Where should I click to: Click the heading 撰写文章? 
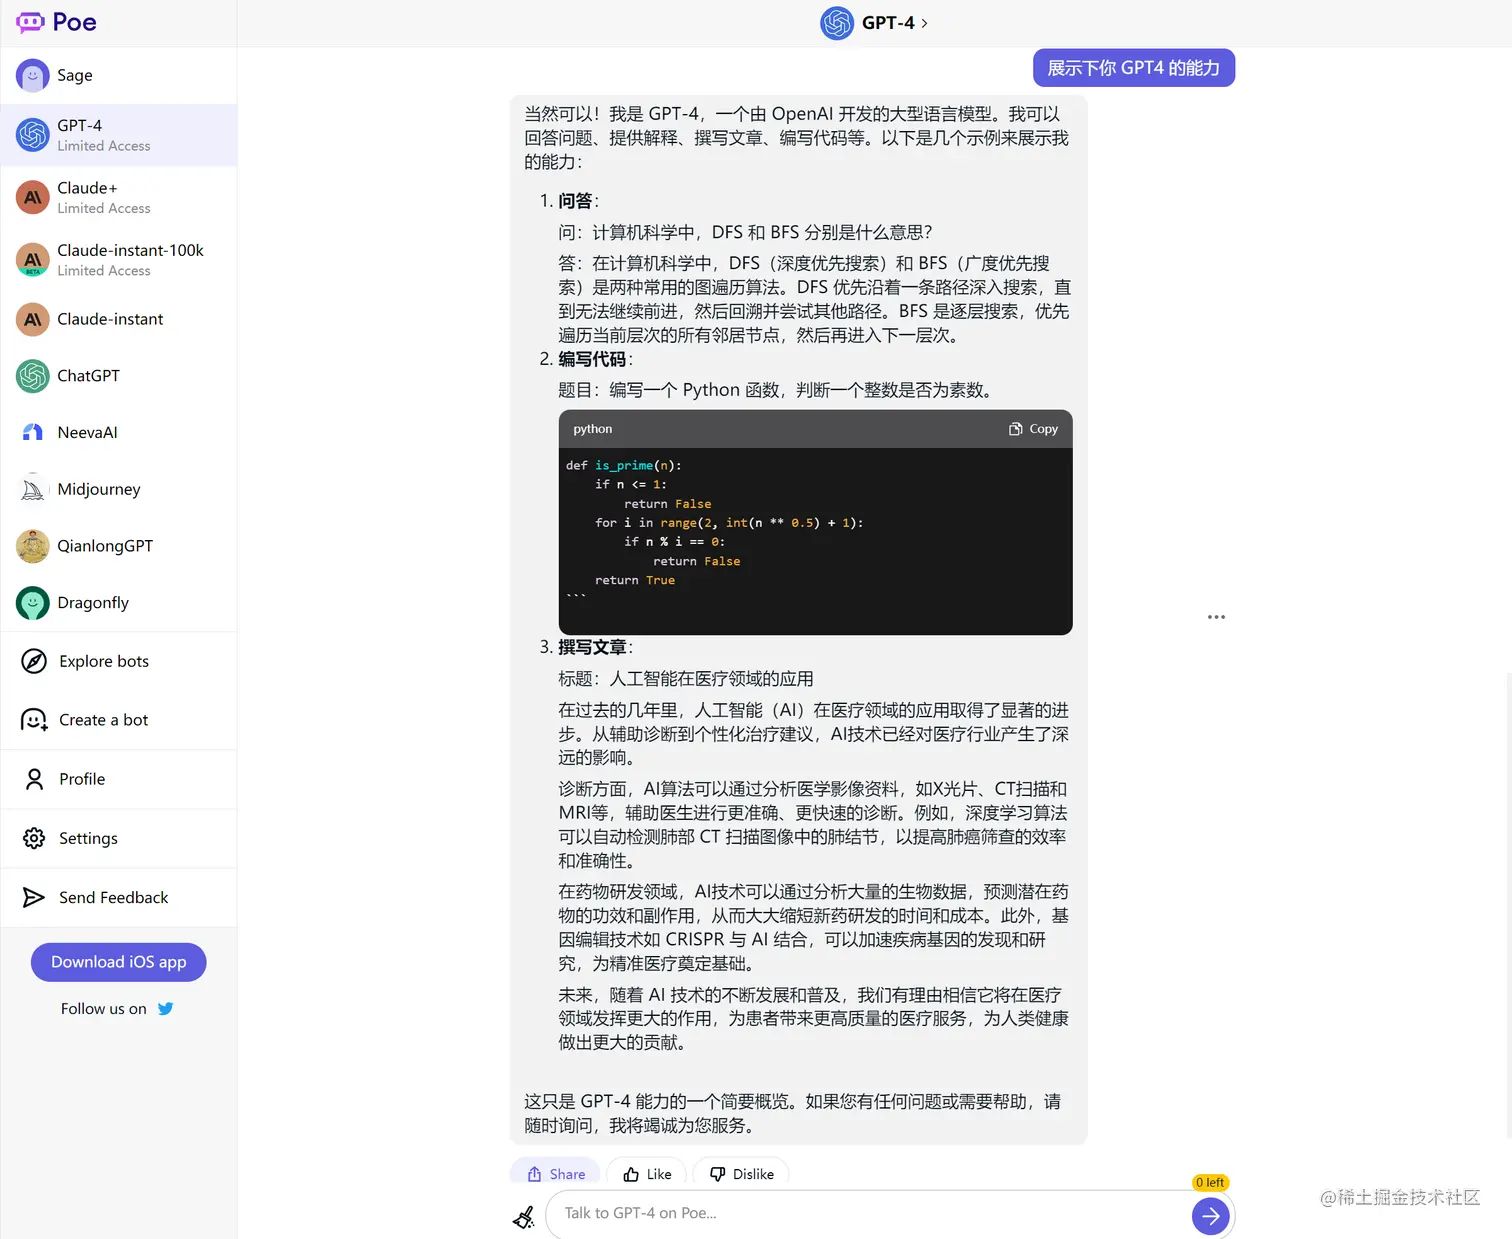592,647
